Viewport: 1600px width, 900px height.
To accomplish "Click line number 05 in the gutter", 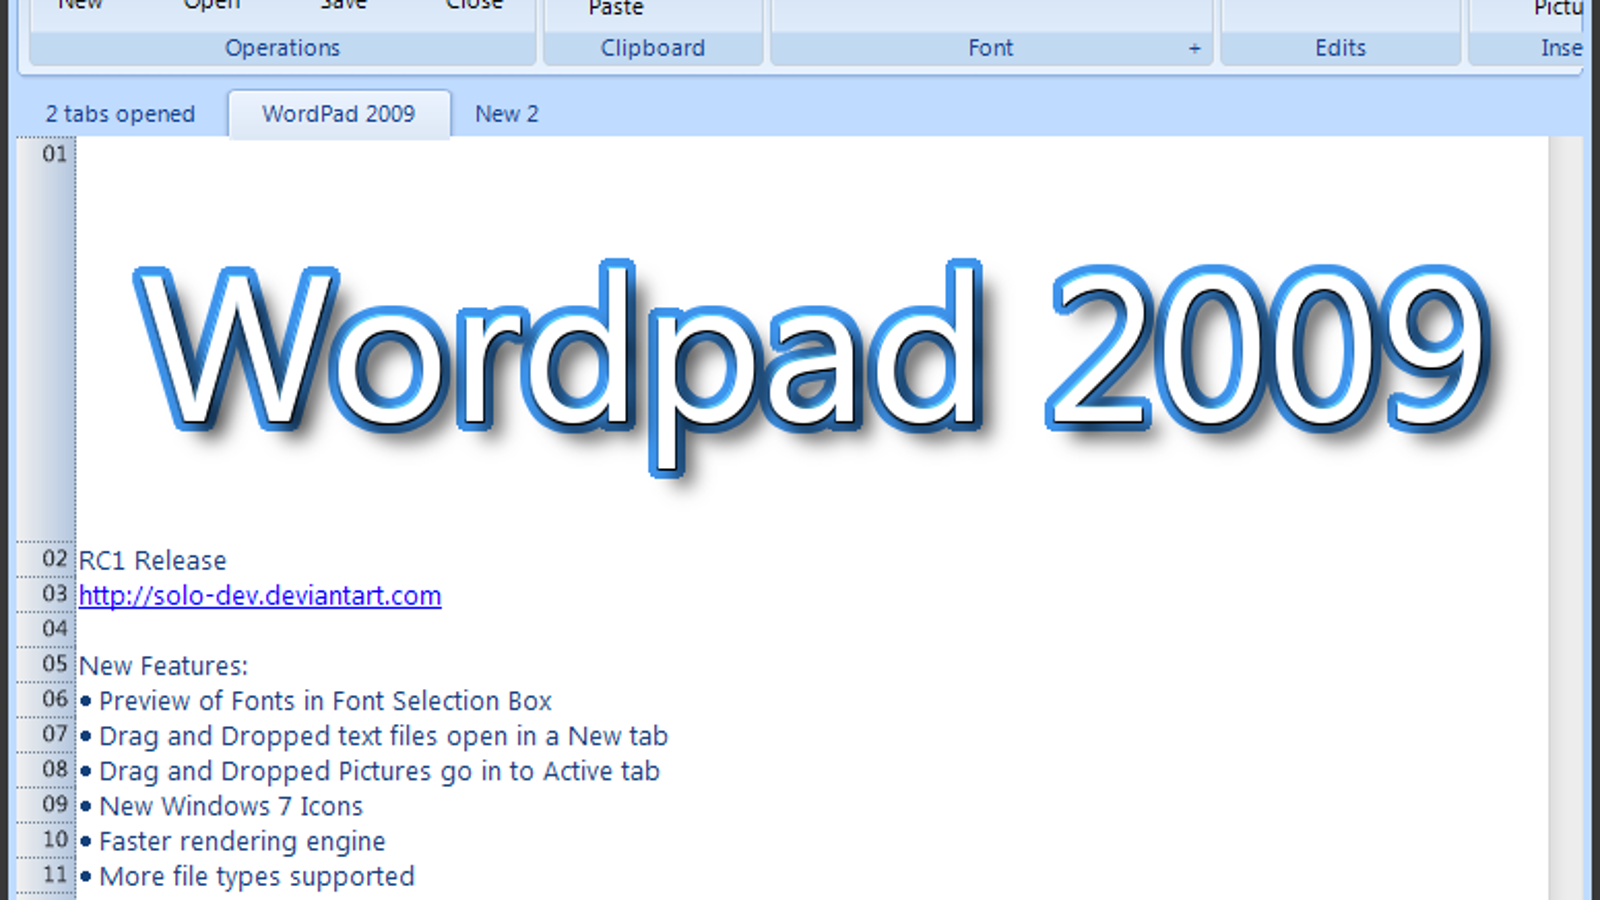I will (55, 664).
